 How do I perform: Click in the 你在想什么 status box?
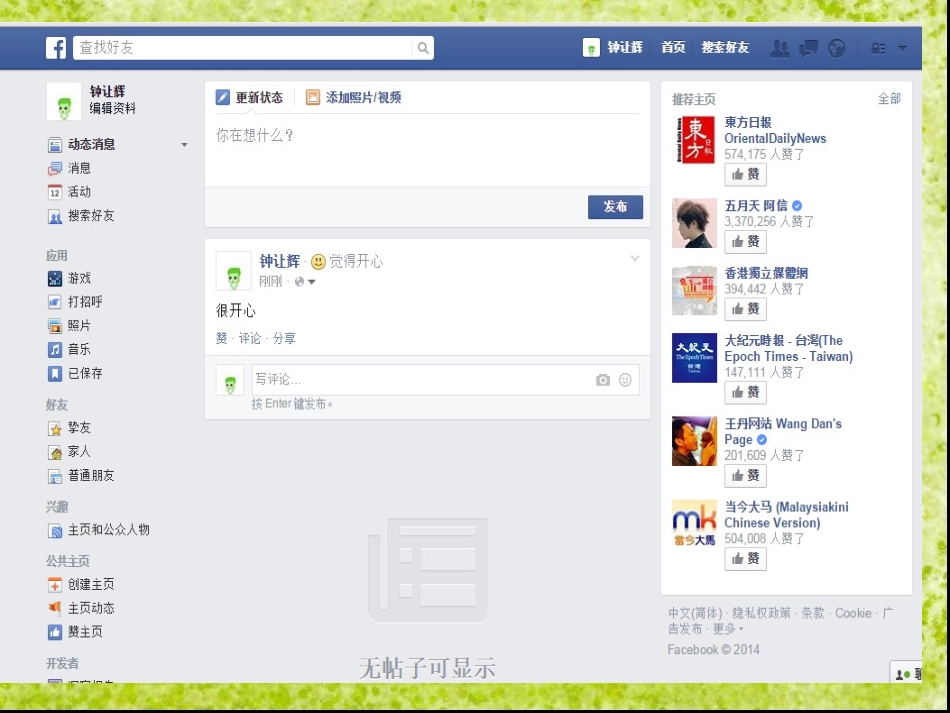pos(427,150)
